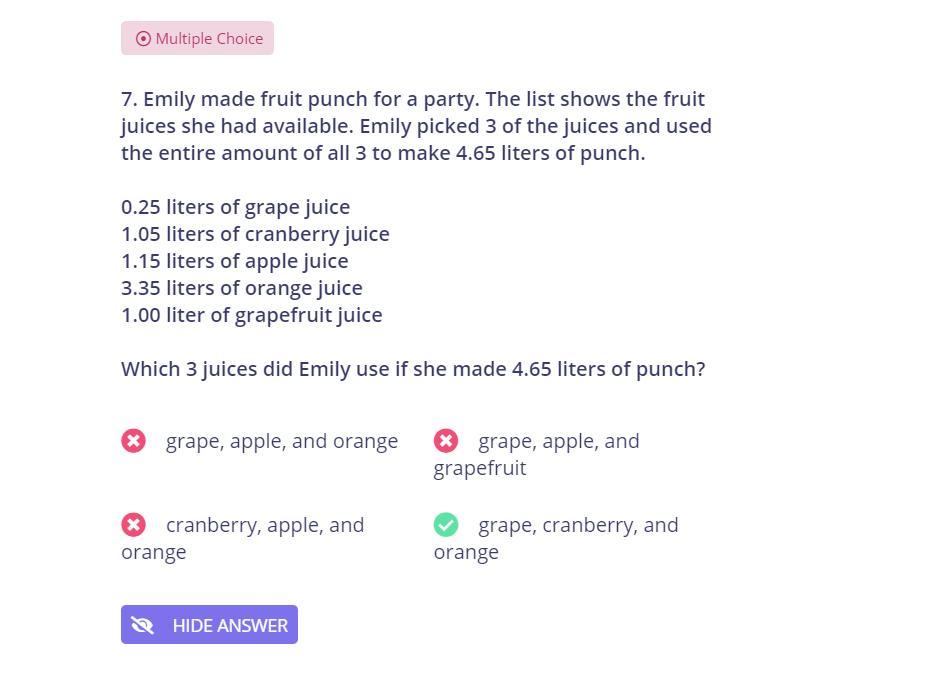Click red X beside grape, apple, and grapefruit

click(x=446, y=441)
